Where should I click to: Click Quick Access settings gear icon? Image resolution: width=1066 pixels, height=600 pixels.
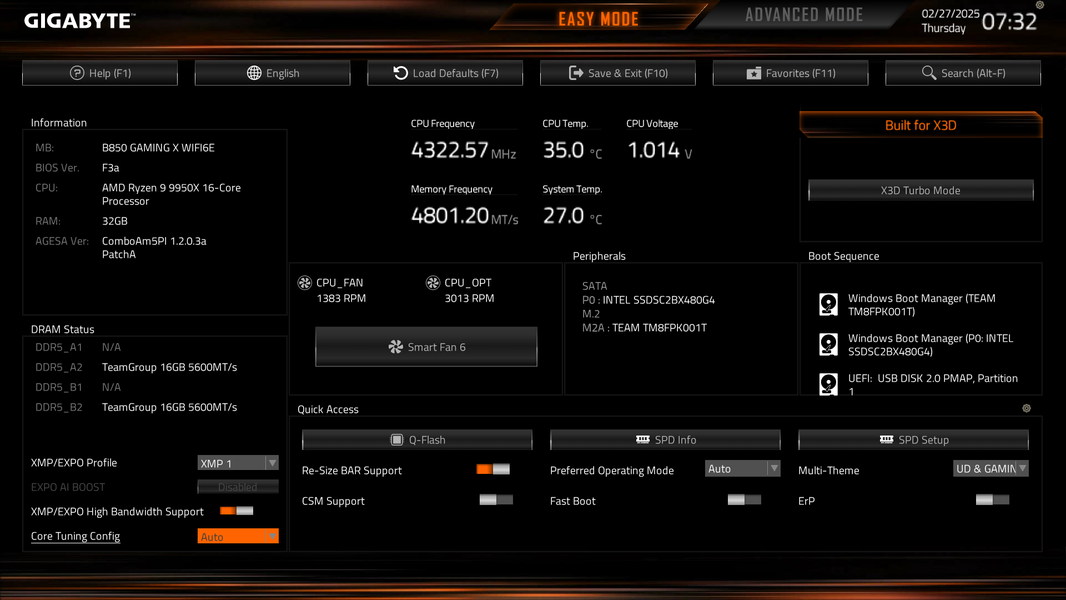click(x=1027, y=408)
